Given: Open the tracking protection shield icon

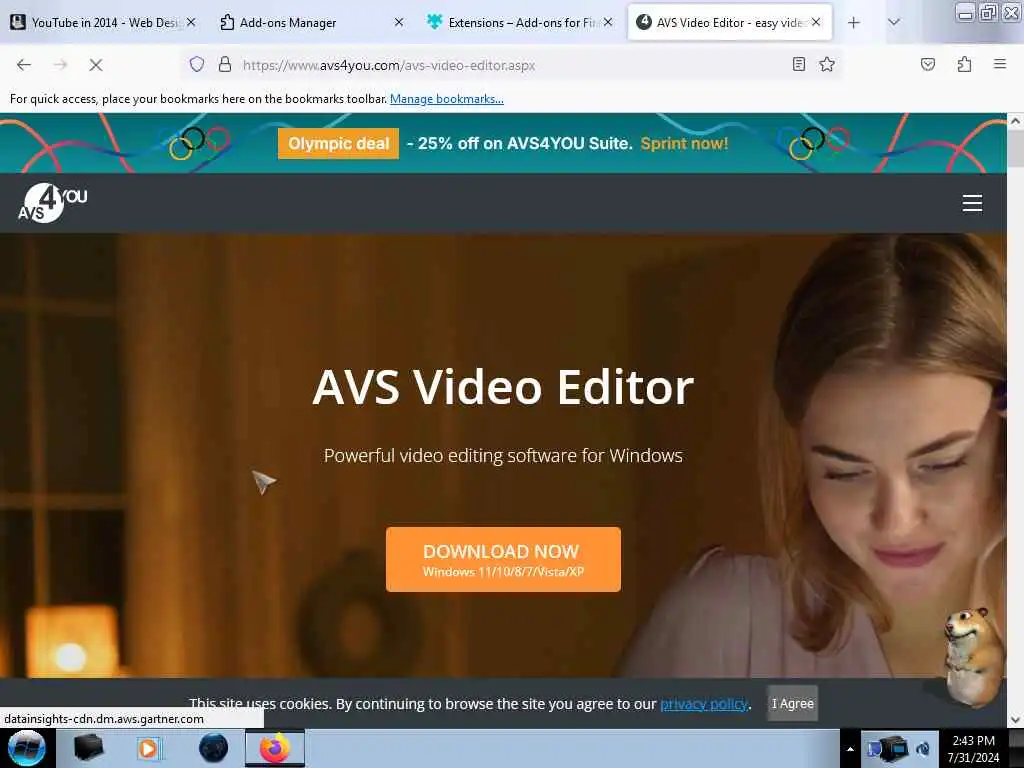Looking at the screenshot, I should 197,65.
